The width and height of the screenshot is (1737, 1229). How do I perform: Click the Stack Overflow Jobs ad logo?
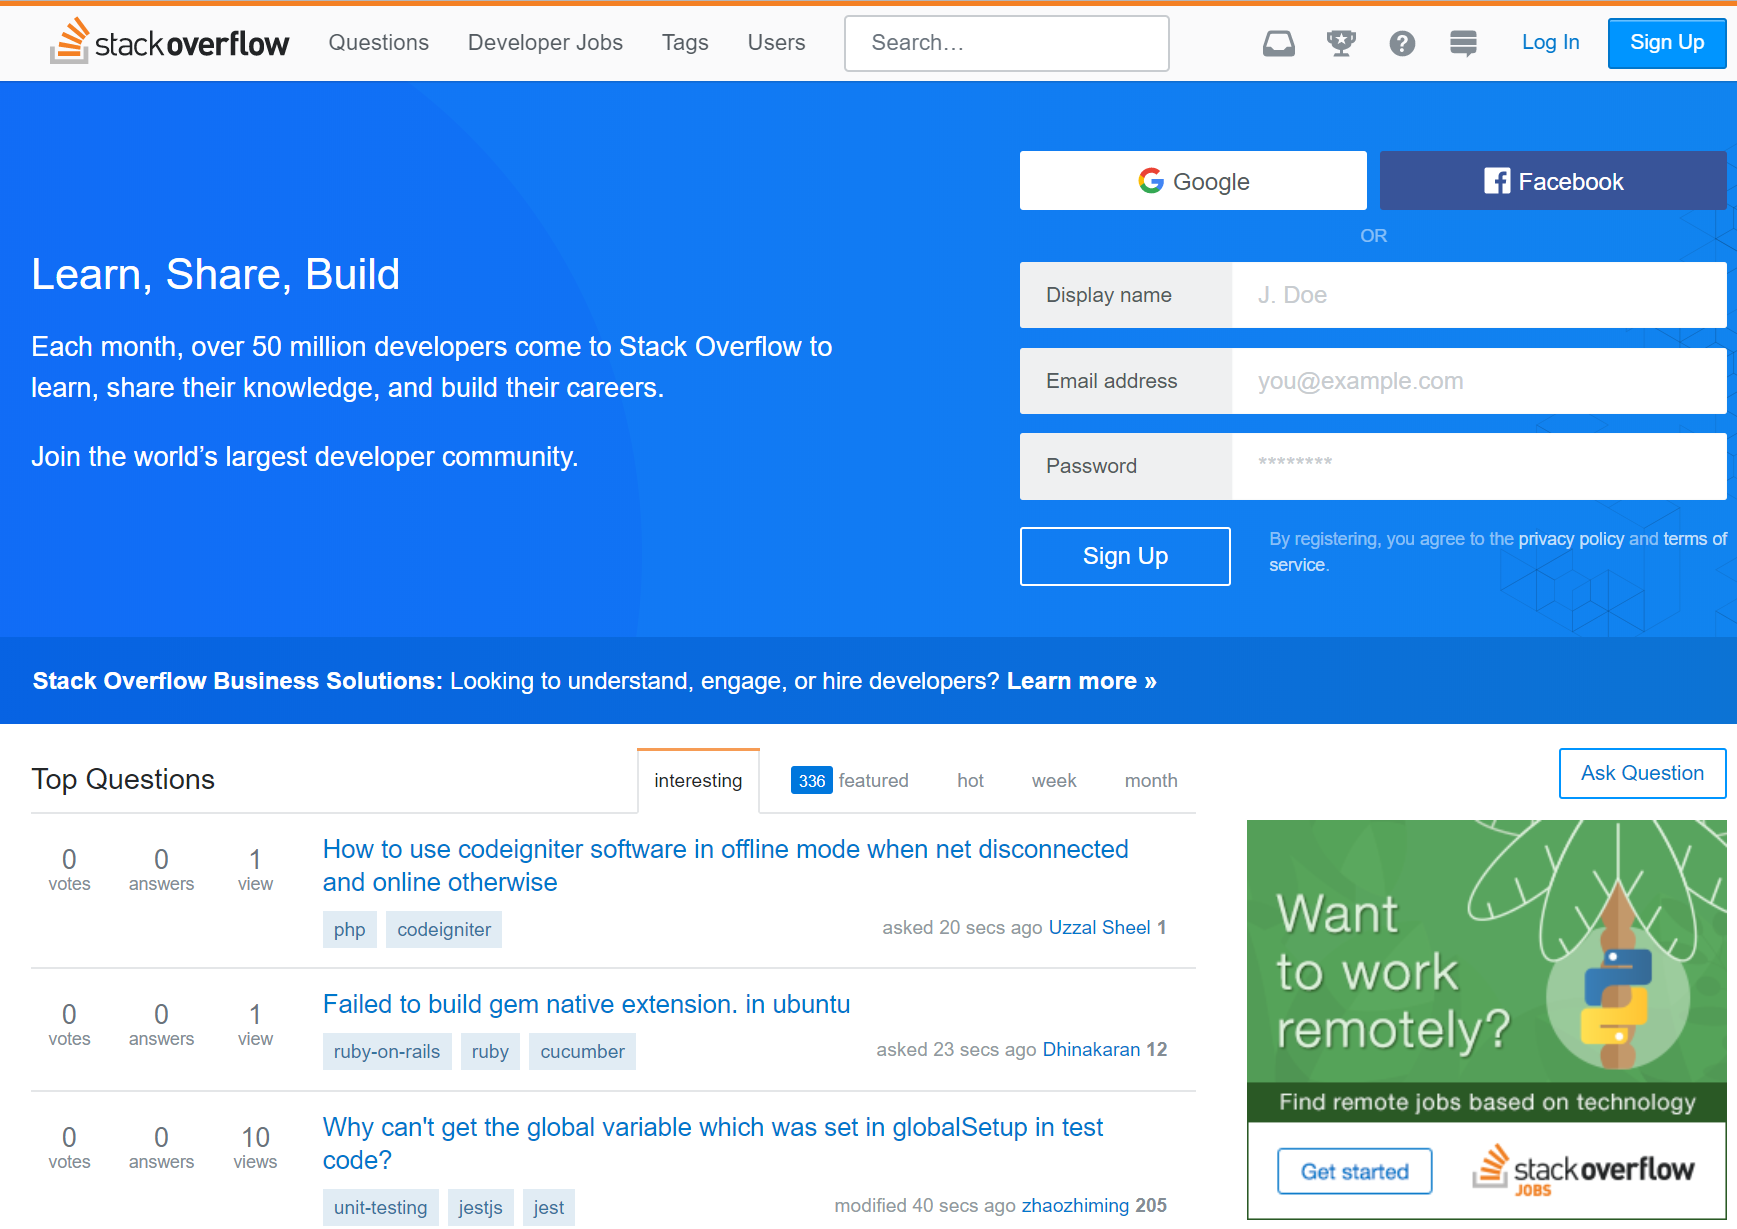point(1583,1170)
